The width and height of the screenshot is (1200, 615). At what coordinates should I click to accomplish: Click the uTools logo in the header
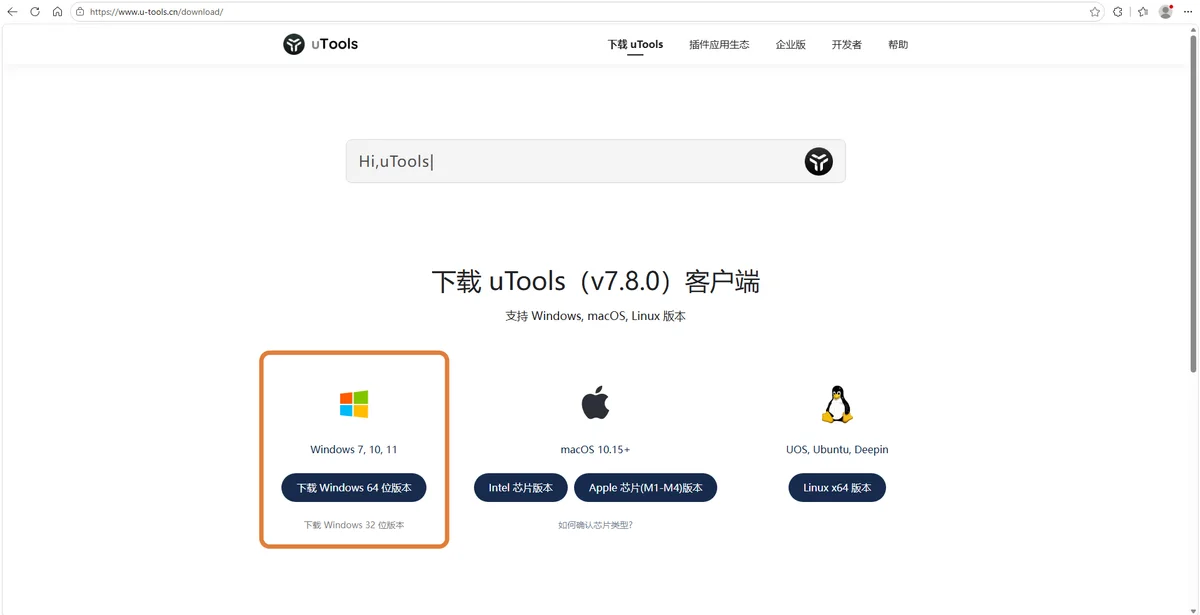point(294,44)
